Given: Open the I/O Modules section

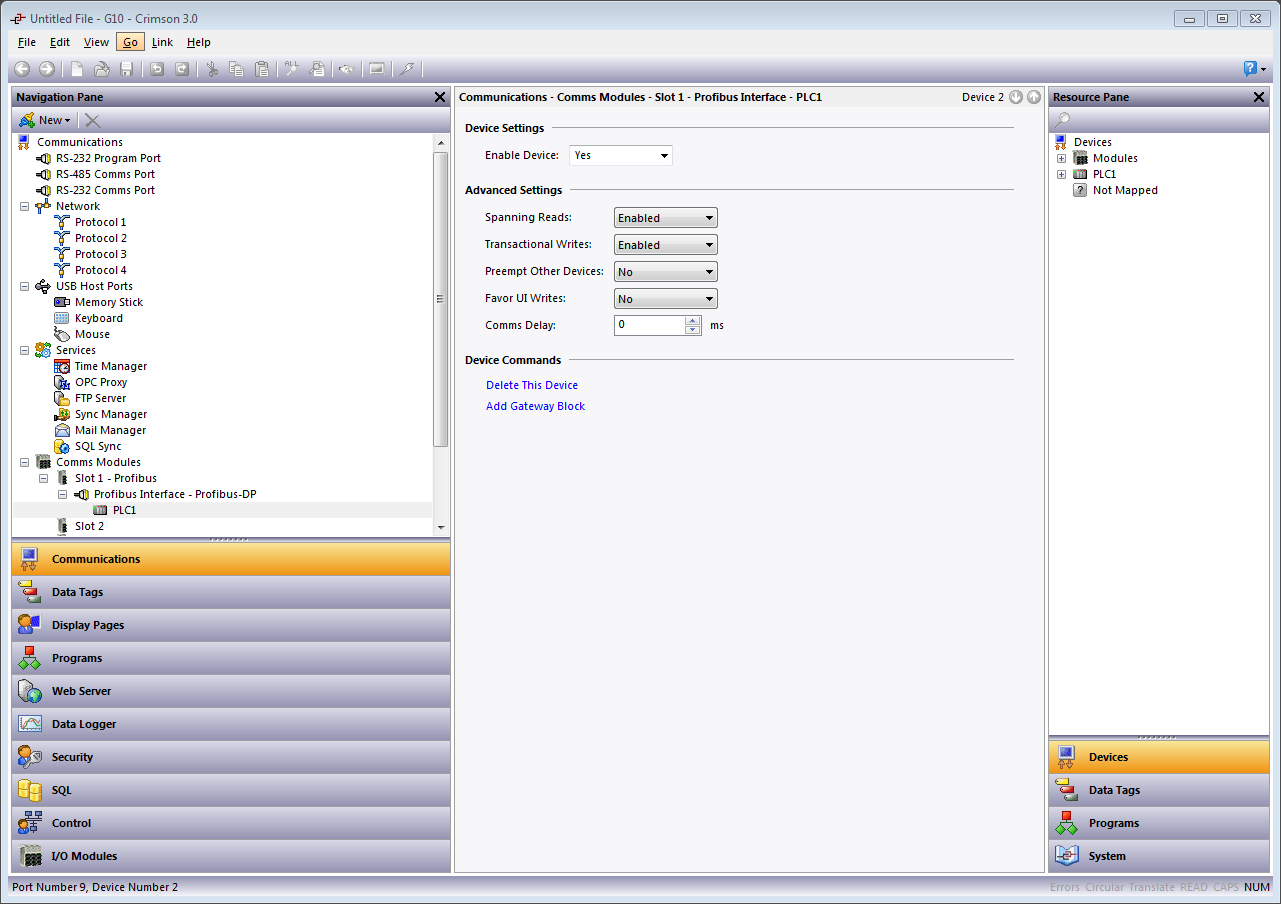Looking at the screenshot, I should click(x=231, y=856).
